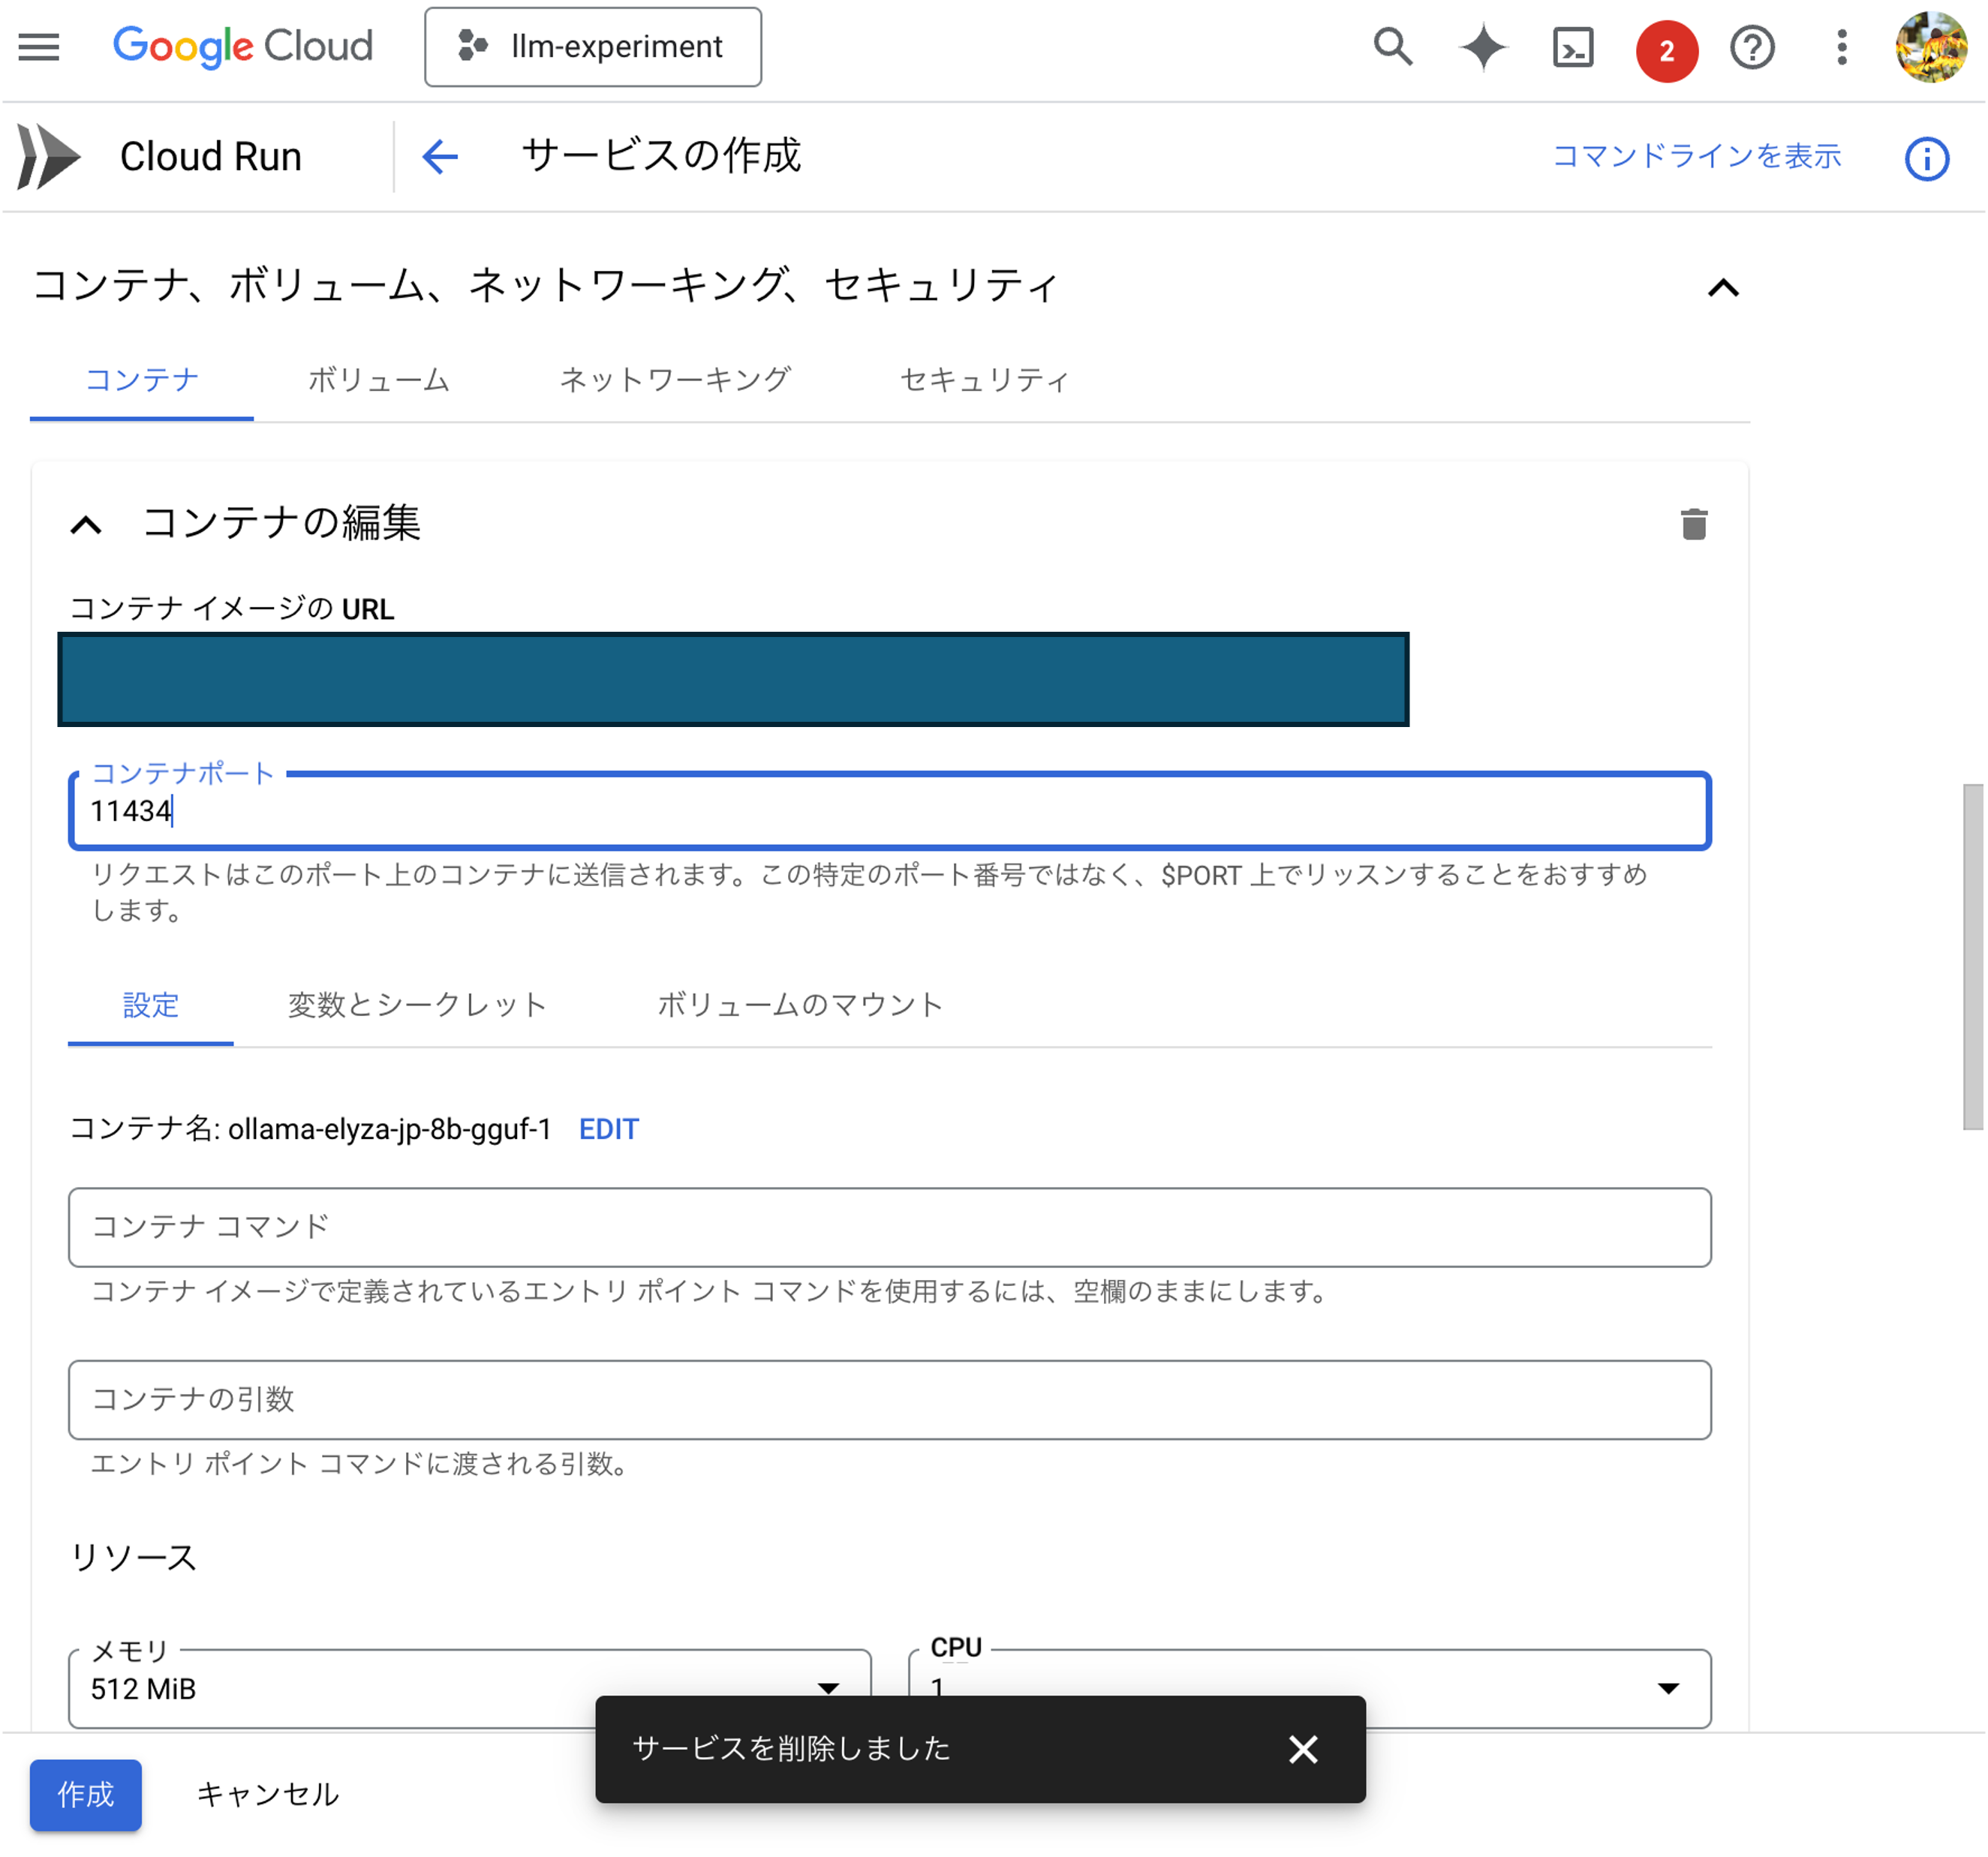Switch to the ネットワーキング tab

(x=675, y=380)
